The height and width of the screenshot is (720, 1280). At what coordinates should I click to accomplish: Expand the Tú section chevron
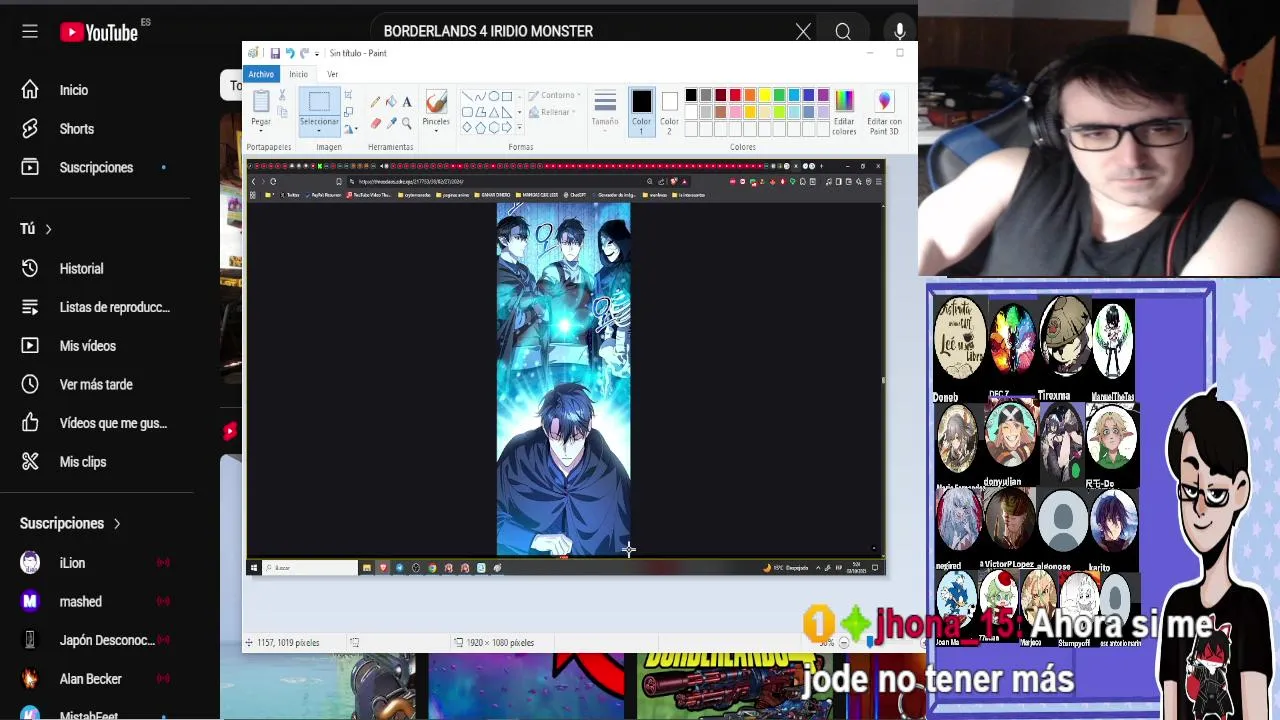(48, 229)
